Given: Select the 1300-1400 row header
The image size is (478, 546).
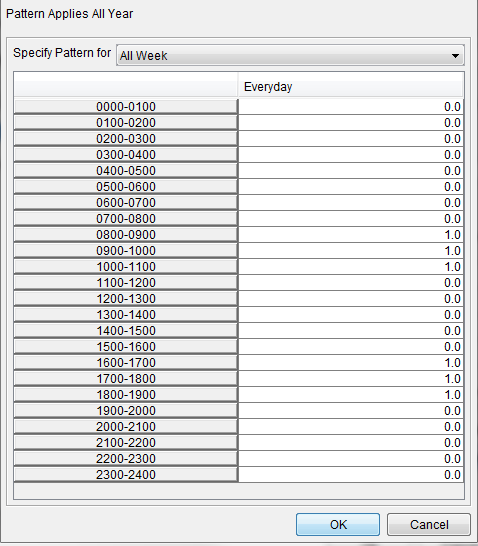Looking at the screenshot, I should 126,315.
